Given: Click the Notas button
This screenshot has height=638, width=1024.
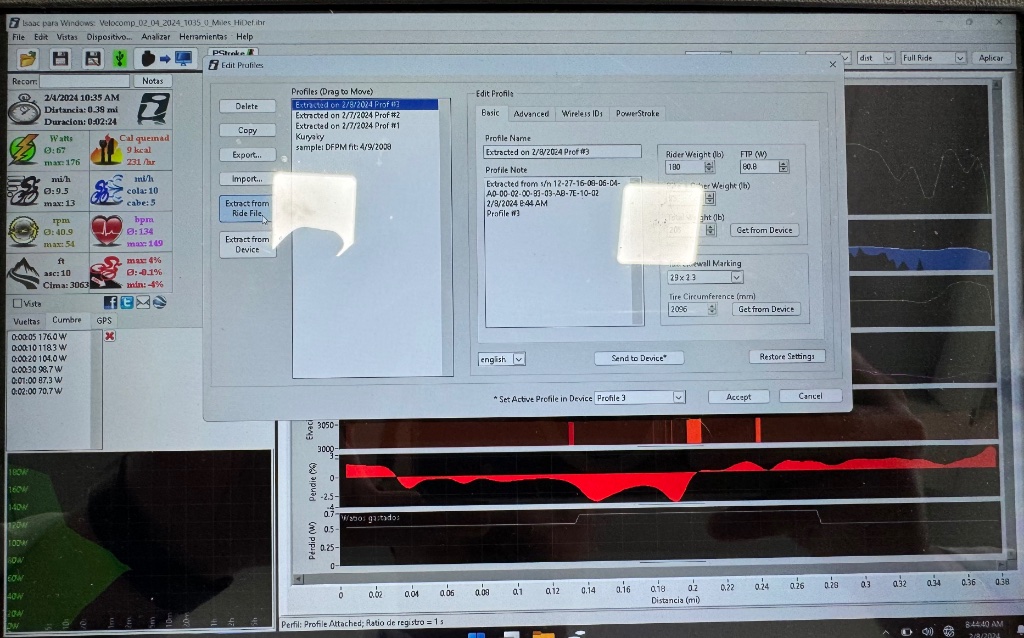Looking at the screenshot, I should click(x=152, y=81).
